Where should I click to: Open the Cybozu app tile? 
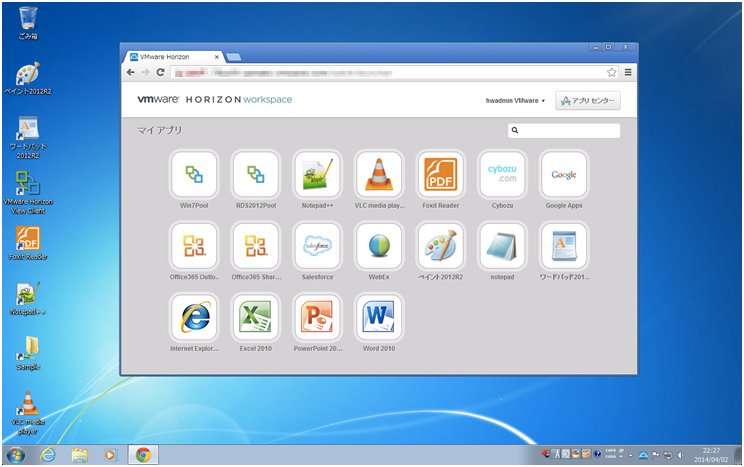502,175
